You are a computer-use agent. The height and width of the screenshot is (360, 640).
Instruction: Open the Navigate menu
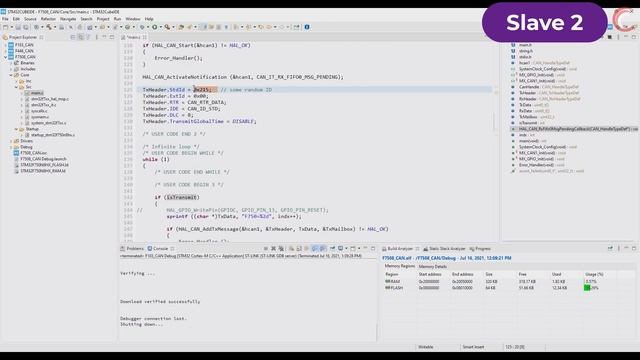68,19
